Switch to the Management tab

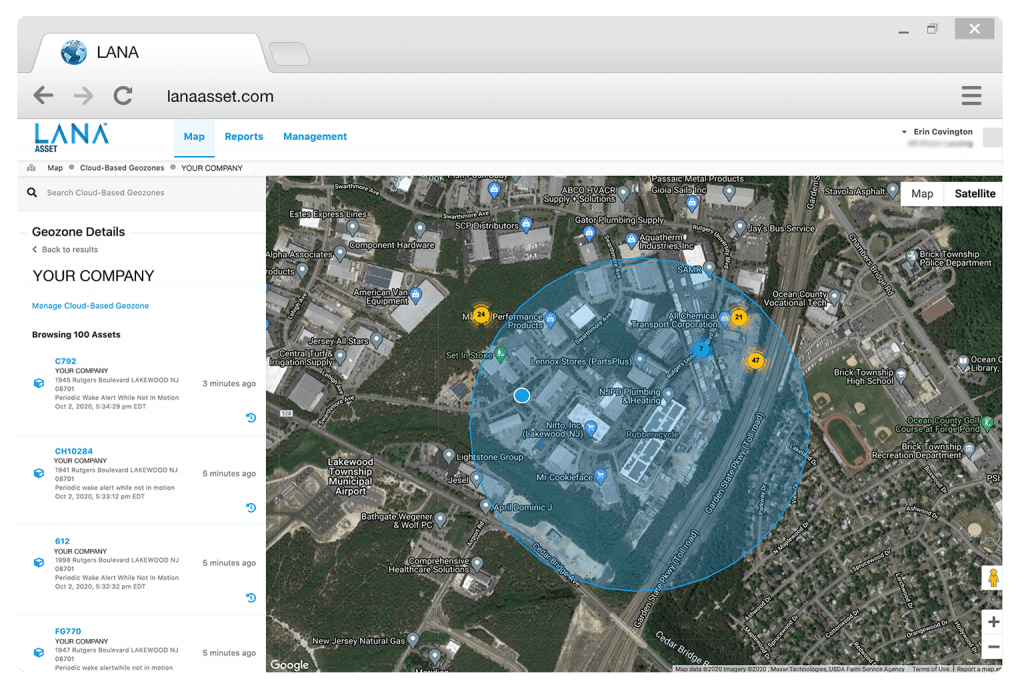[x=315, y=137]
